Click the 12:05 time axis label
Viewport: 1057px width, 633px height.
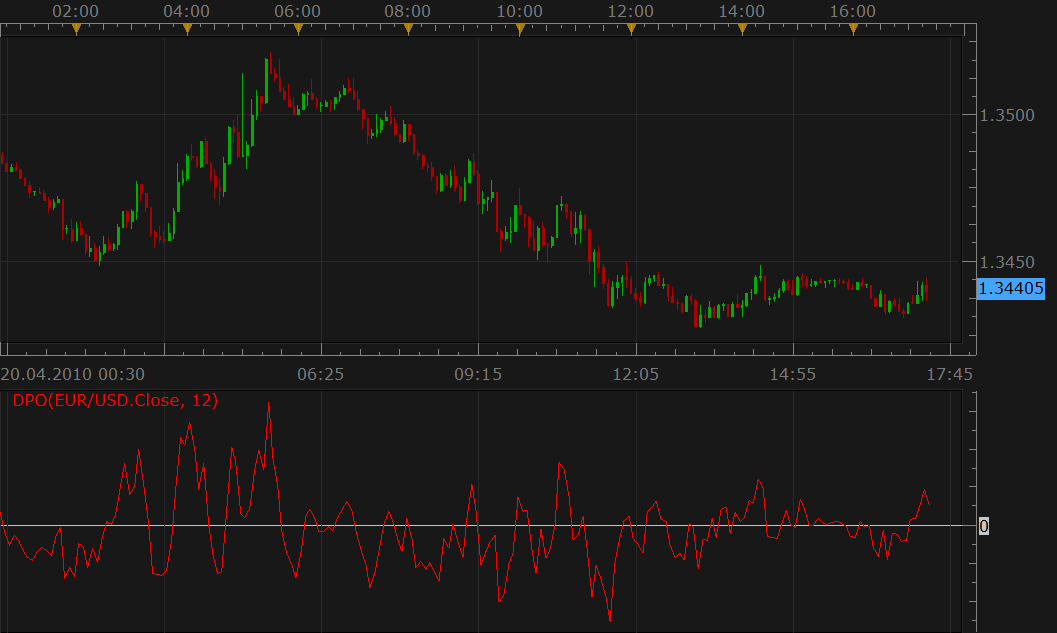636,374
